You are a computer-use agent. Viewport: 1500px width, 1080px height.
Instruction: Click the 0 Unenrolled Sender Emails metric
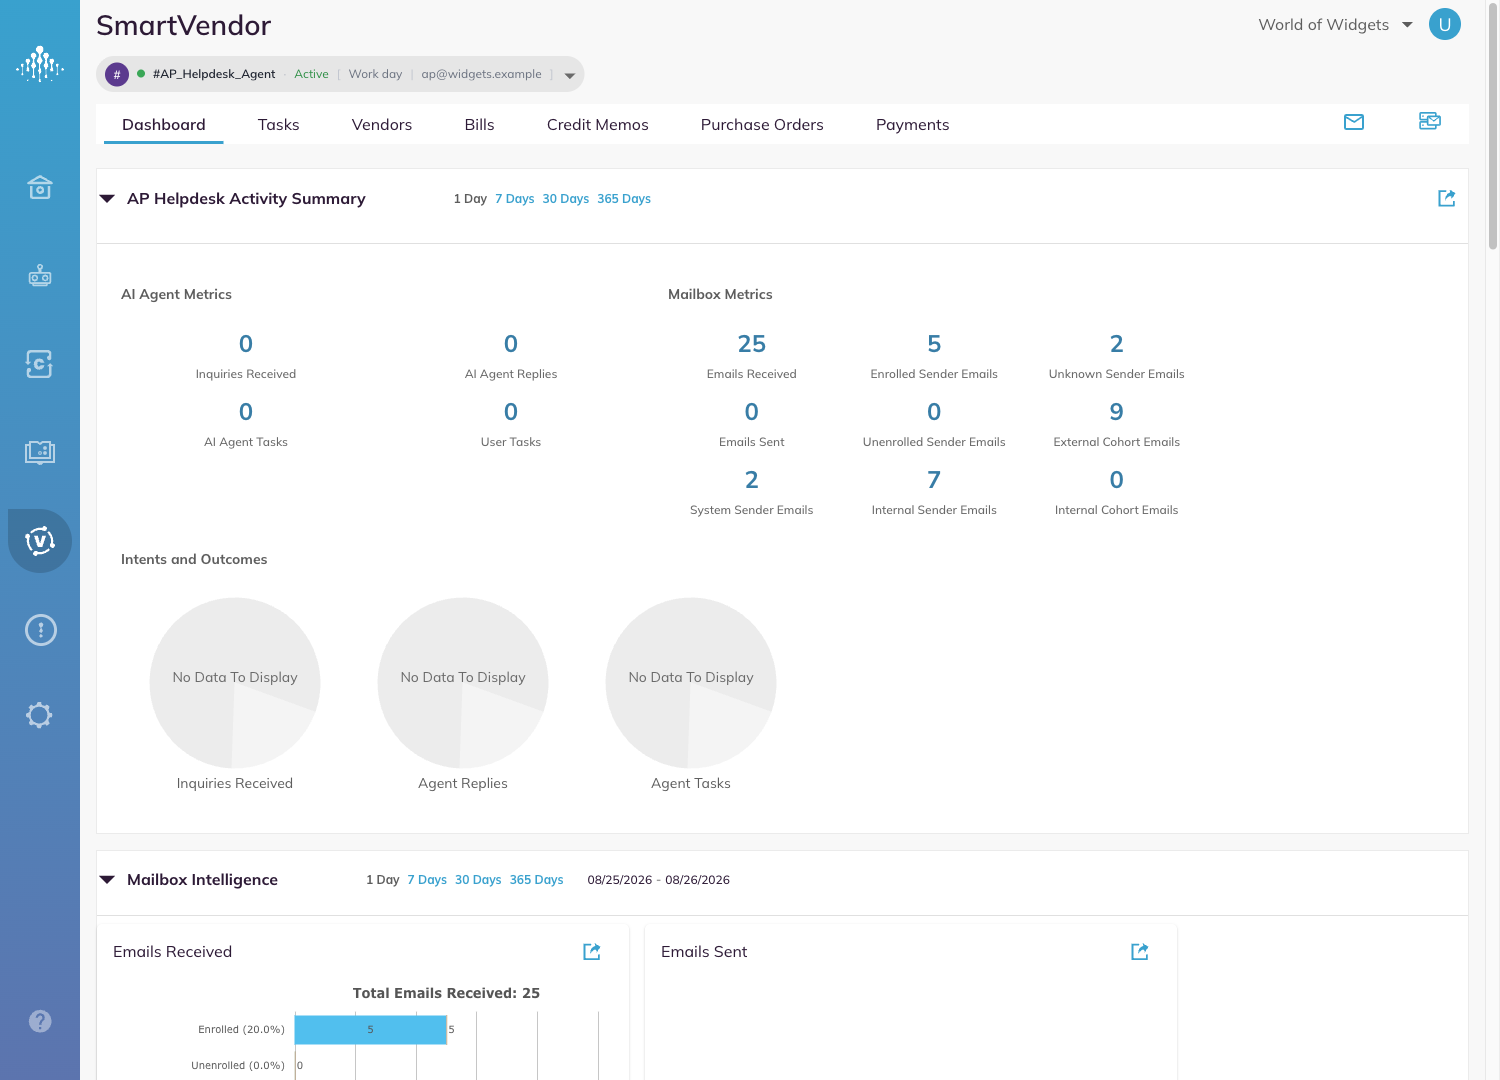coord(934,412)
